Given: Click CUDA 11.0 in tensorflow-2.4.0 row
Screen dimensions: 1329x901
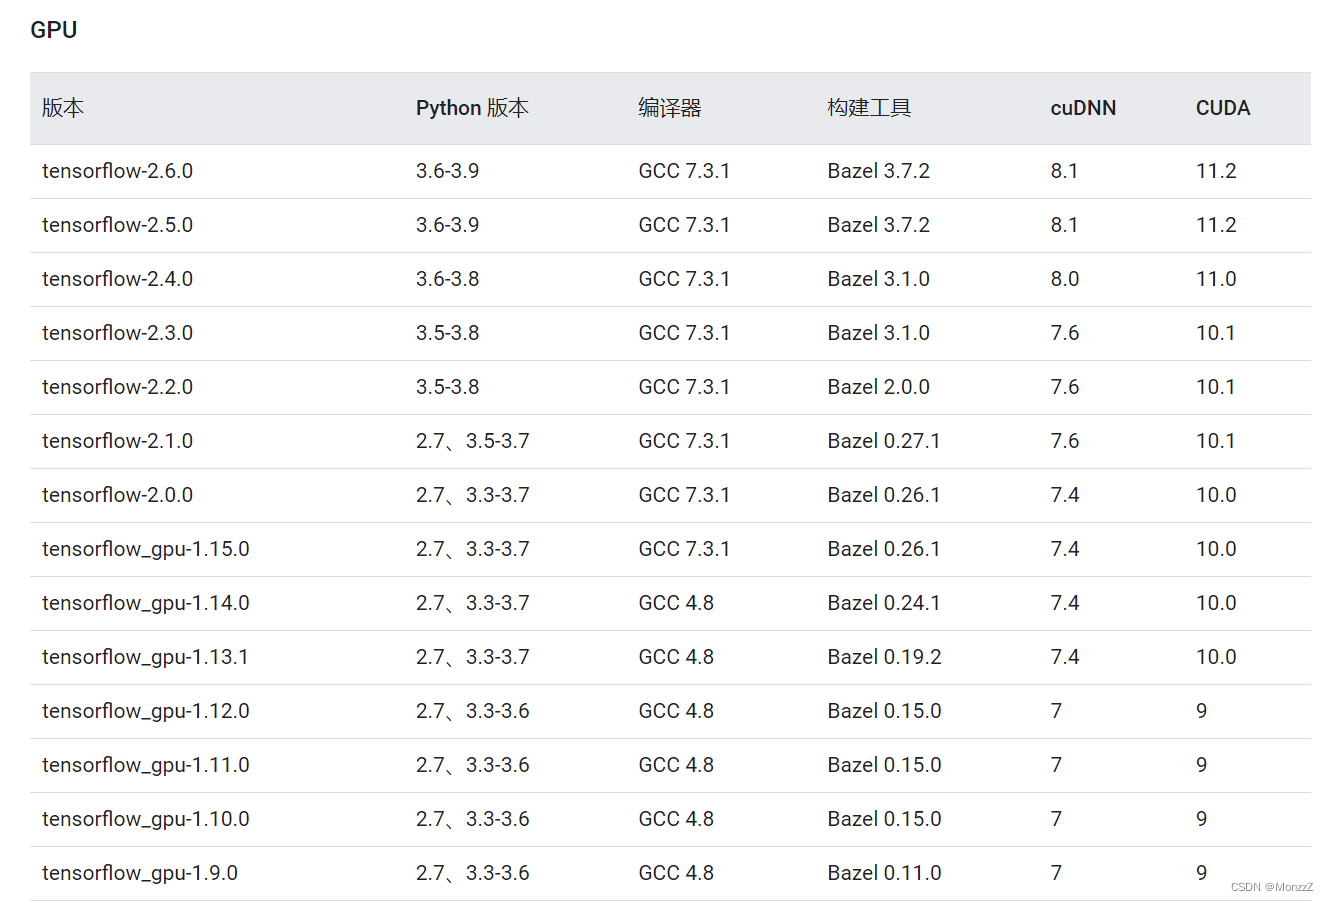Looking at the screenshot, I should point(1216,279).
